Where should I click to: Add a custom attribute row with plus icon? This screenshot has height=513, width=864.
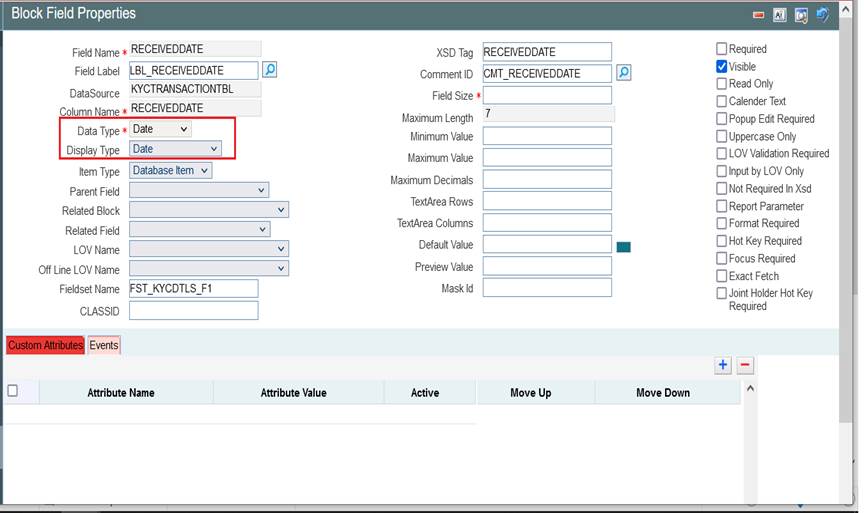[x=723, y=365]
